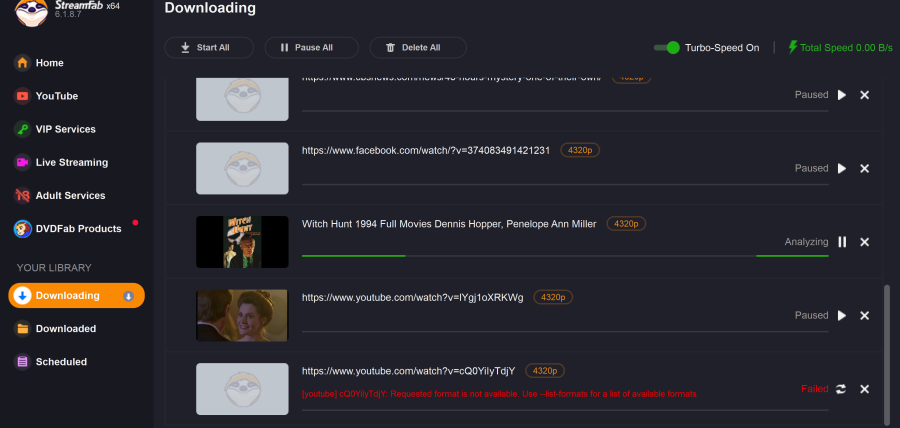Toggle Turbo-Speed off
The height and width of the screenshot is (428, 900).
(667, 47)
